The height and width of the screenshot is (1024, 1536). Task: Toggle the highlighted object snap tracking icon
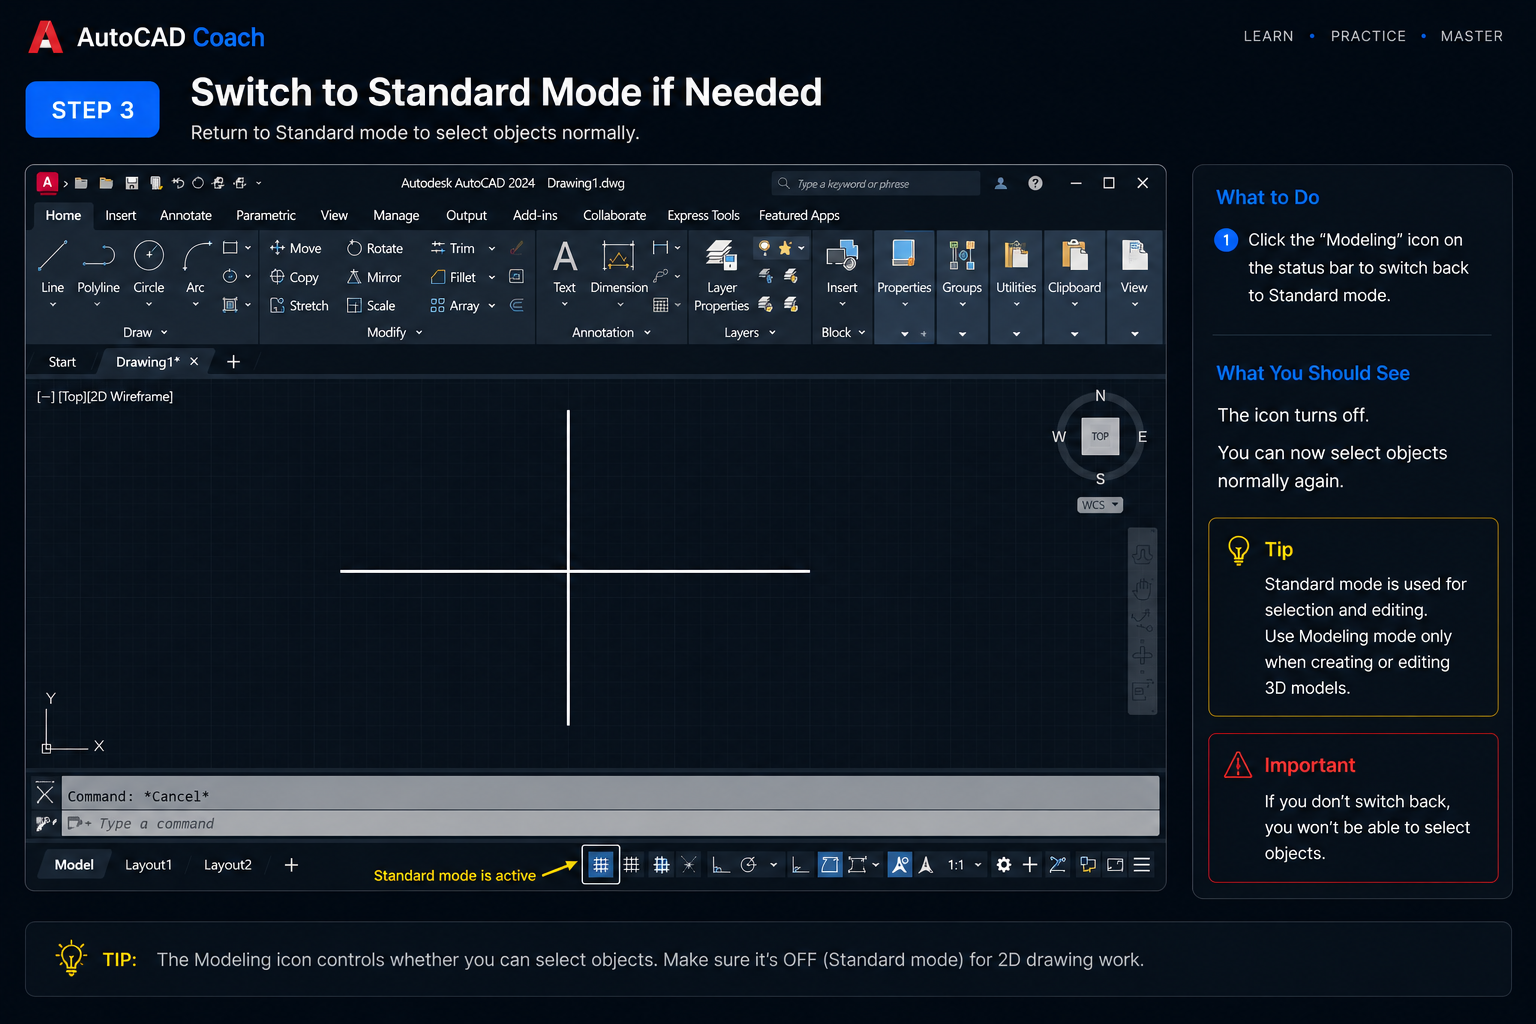[x=830, y=865]
